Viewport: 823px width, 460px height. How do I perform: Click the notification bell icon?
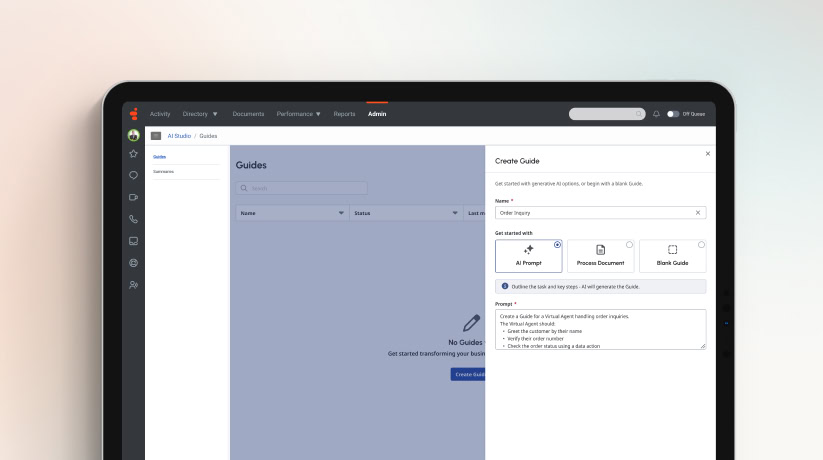tap(656, 114)
